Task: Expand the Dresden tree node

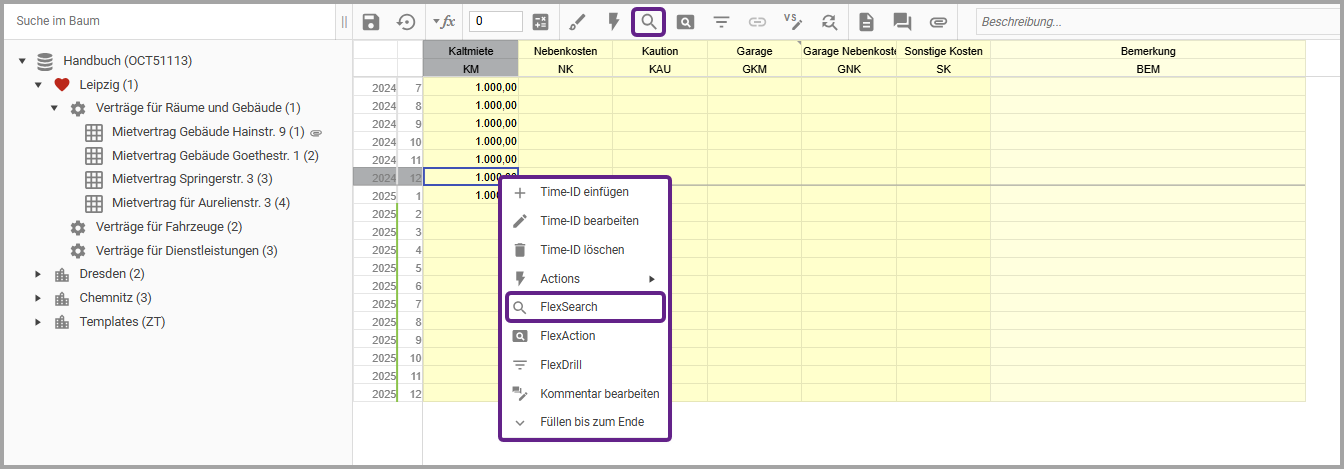Action: point(38,274)
